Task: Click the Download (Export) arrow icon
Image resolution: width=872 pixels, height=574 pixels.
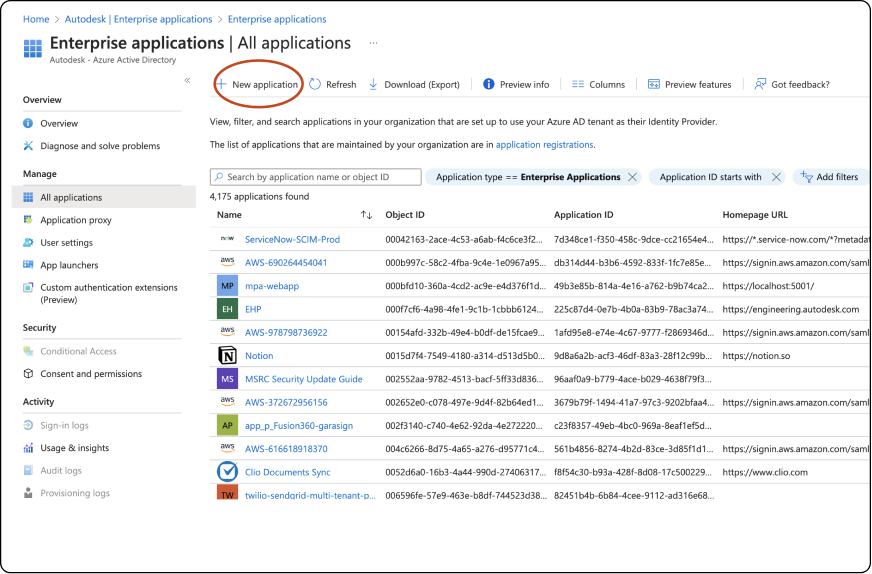Action: pos(374,85)
